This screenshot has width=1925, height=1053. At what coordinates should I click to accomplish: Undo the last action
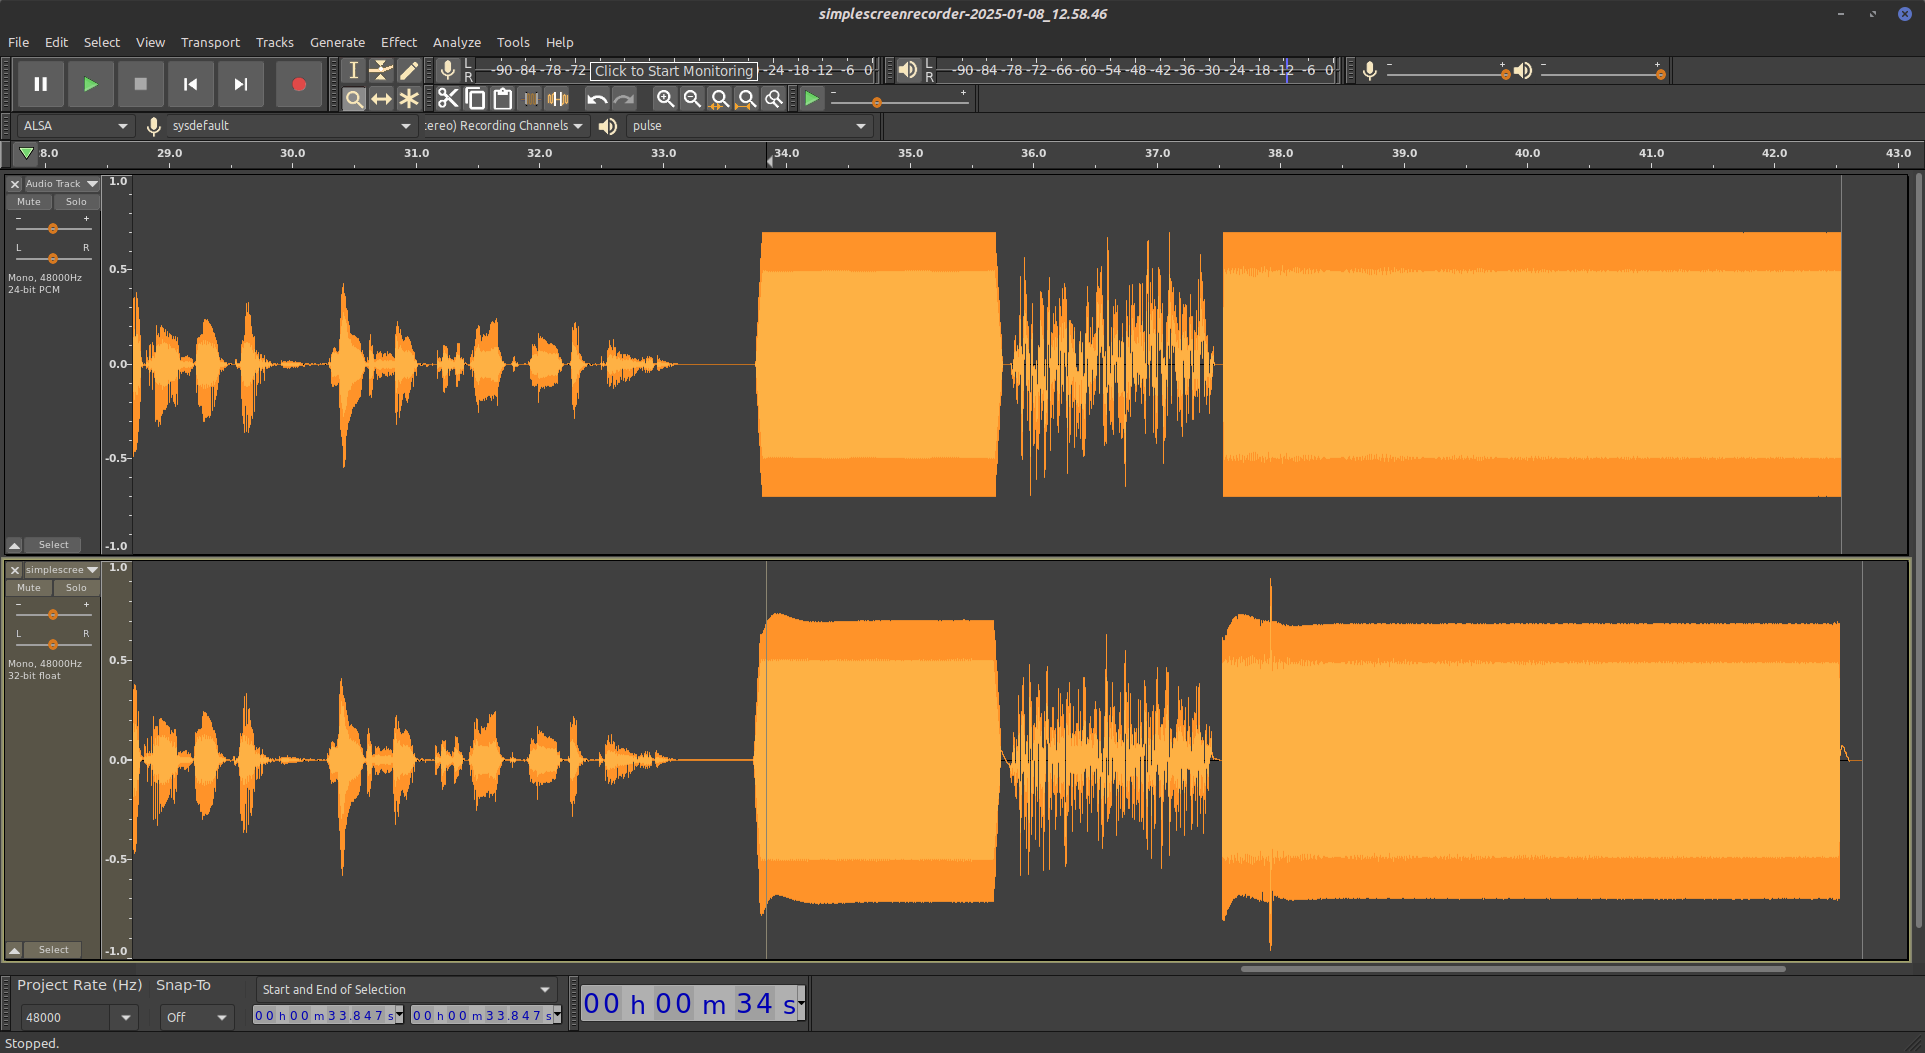click(x=597, y=98)
